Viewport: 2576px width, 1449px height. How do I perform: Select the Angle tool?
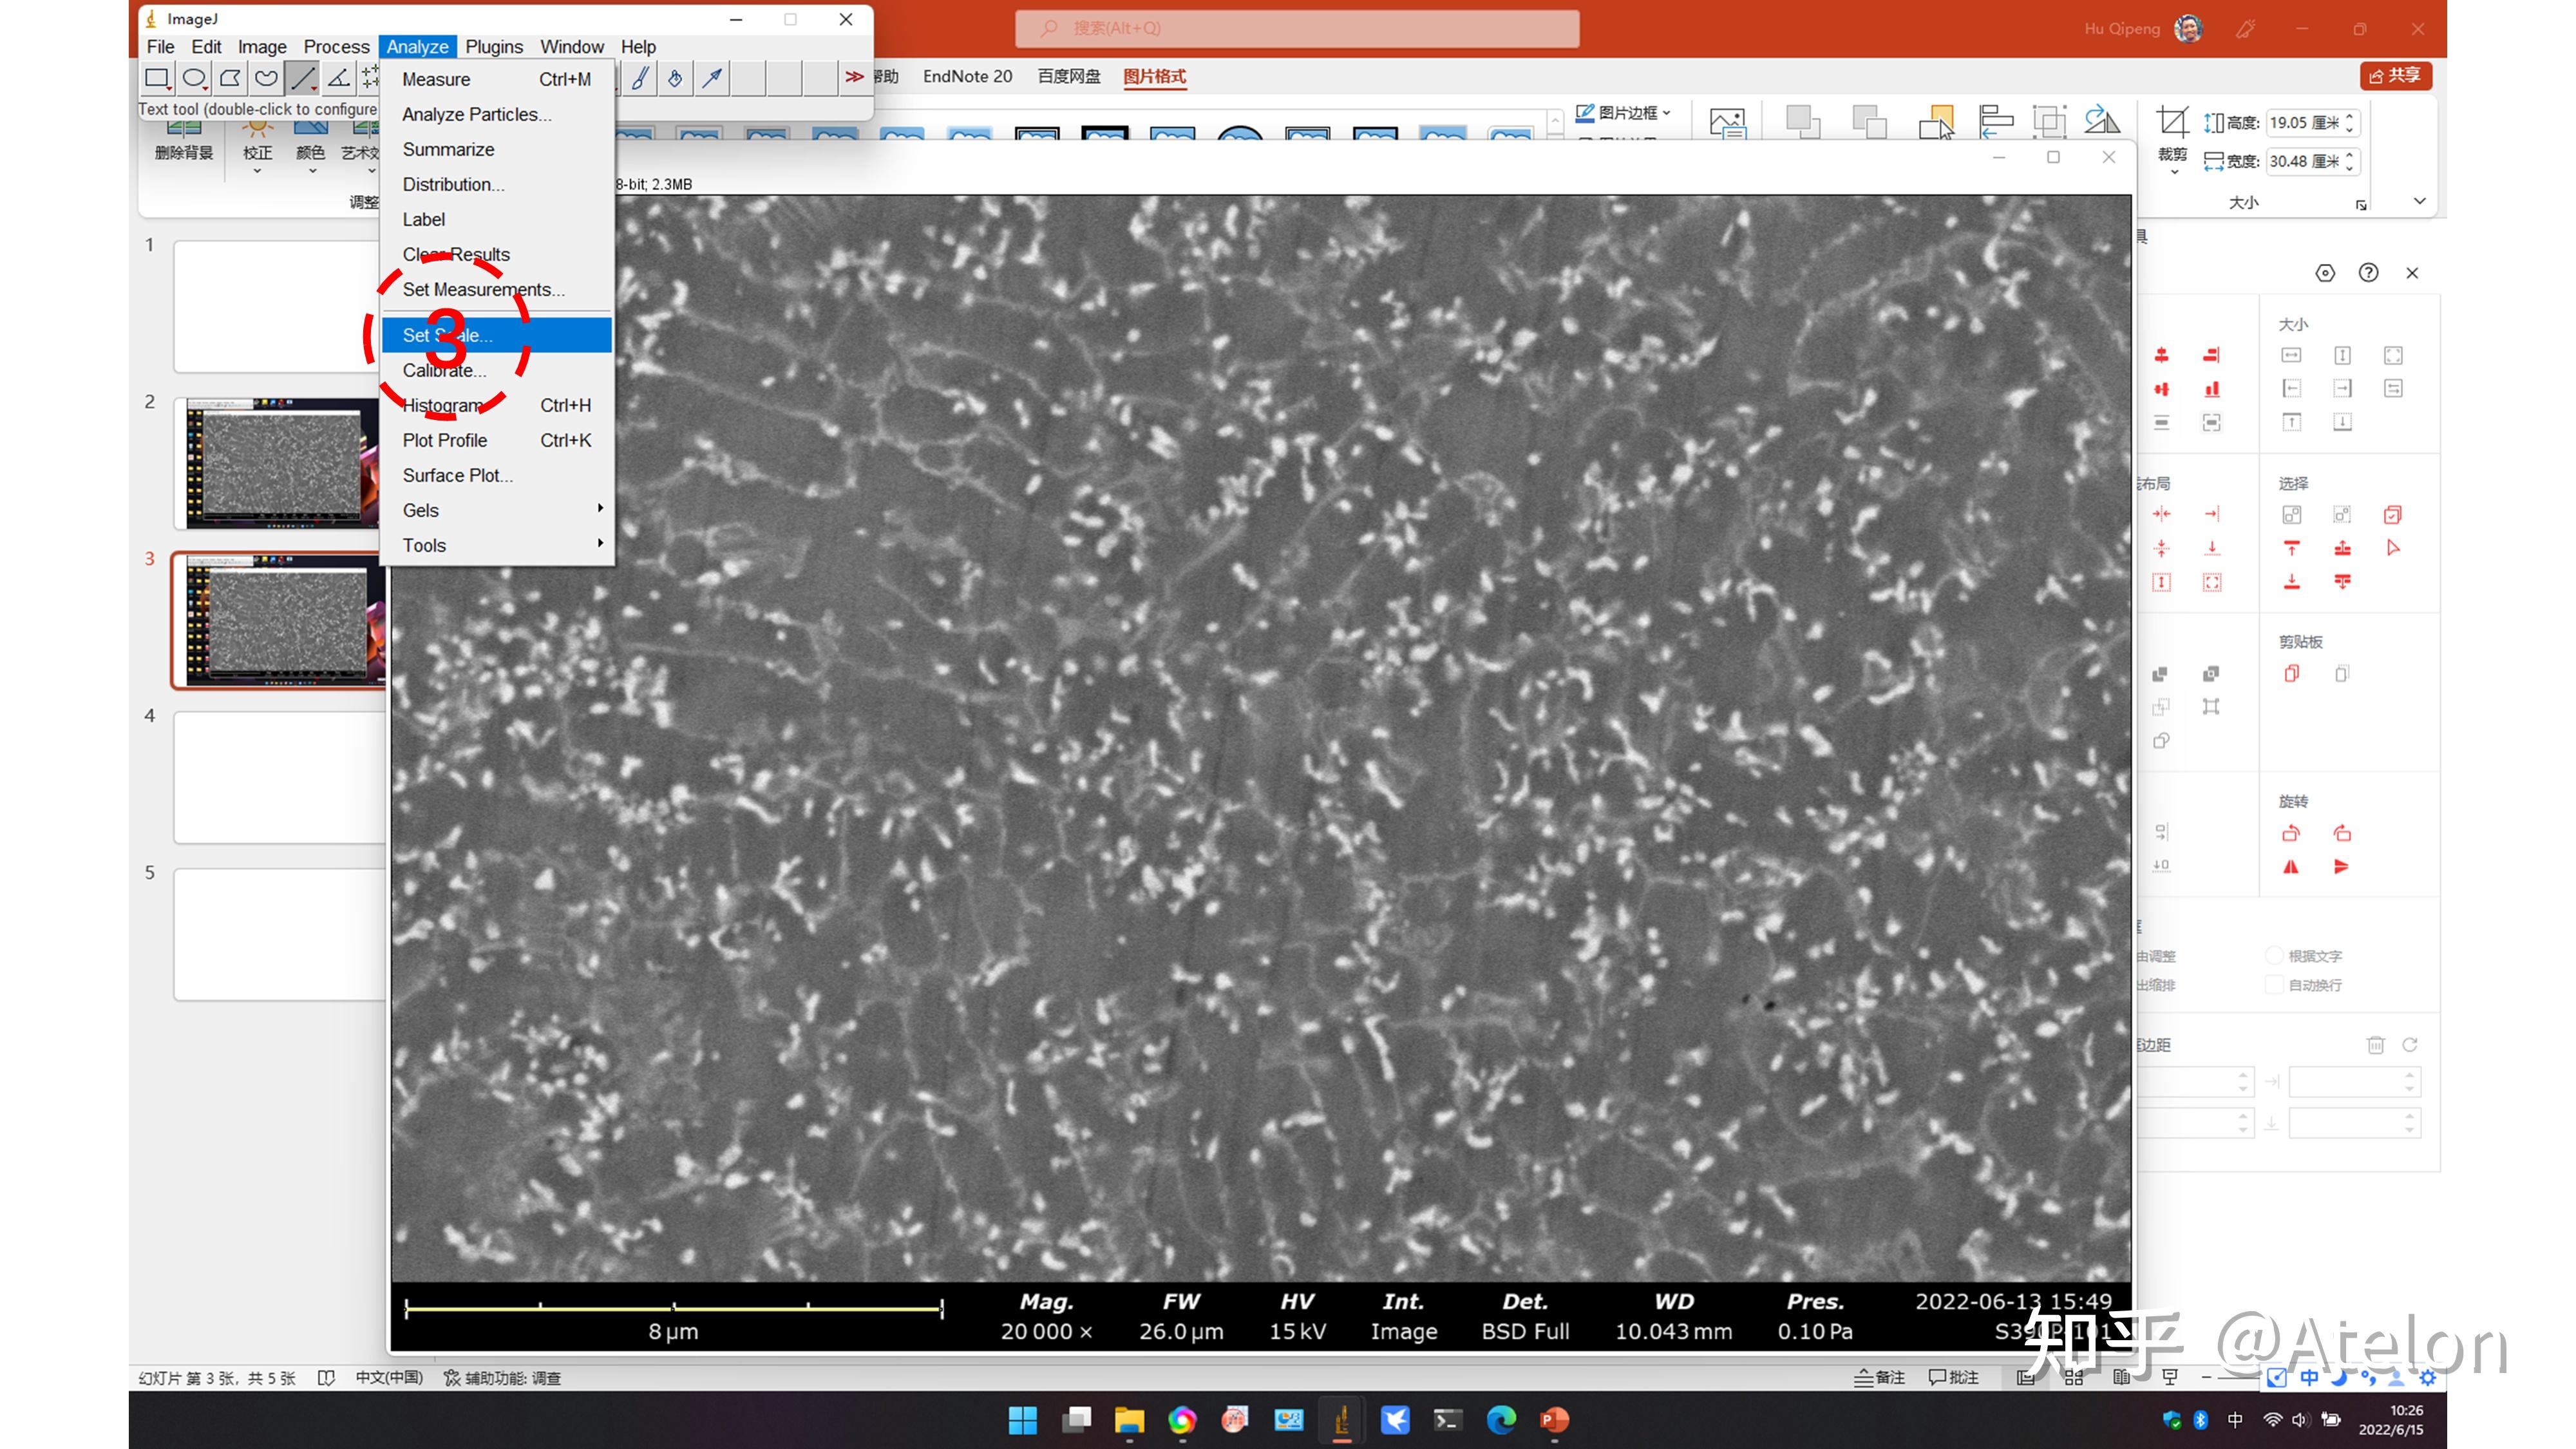click(339, 78)
